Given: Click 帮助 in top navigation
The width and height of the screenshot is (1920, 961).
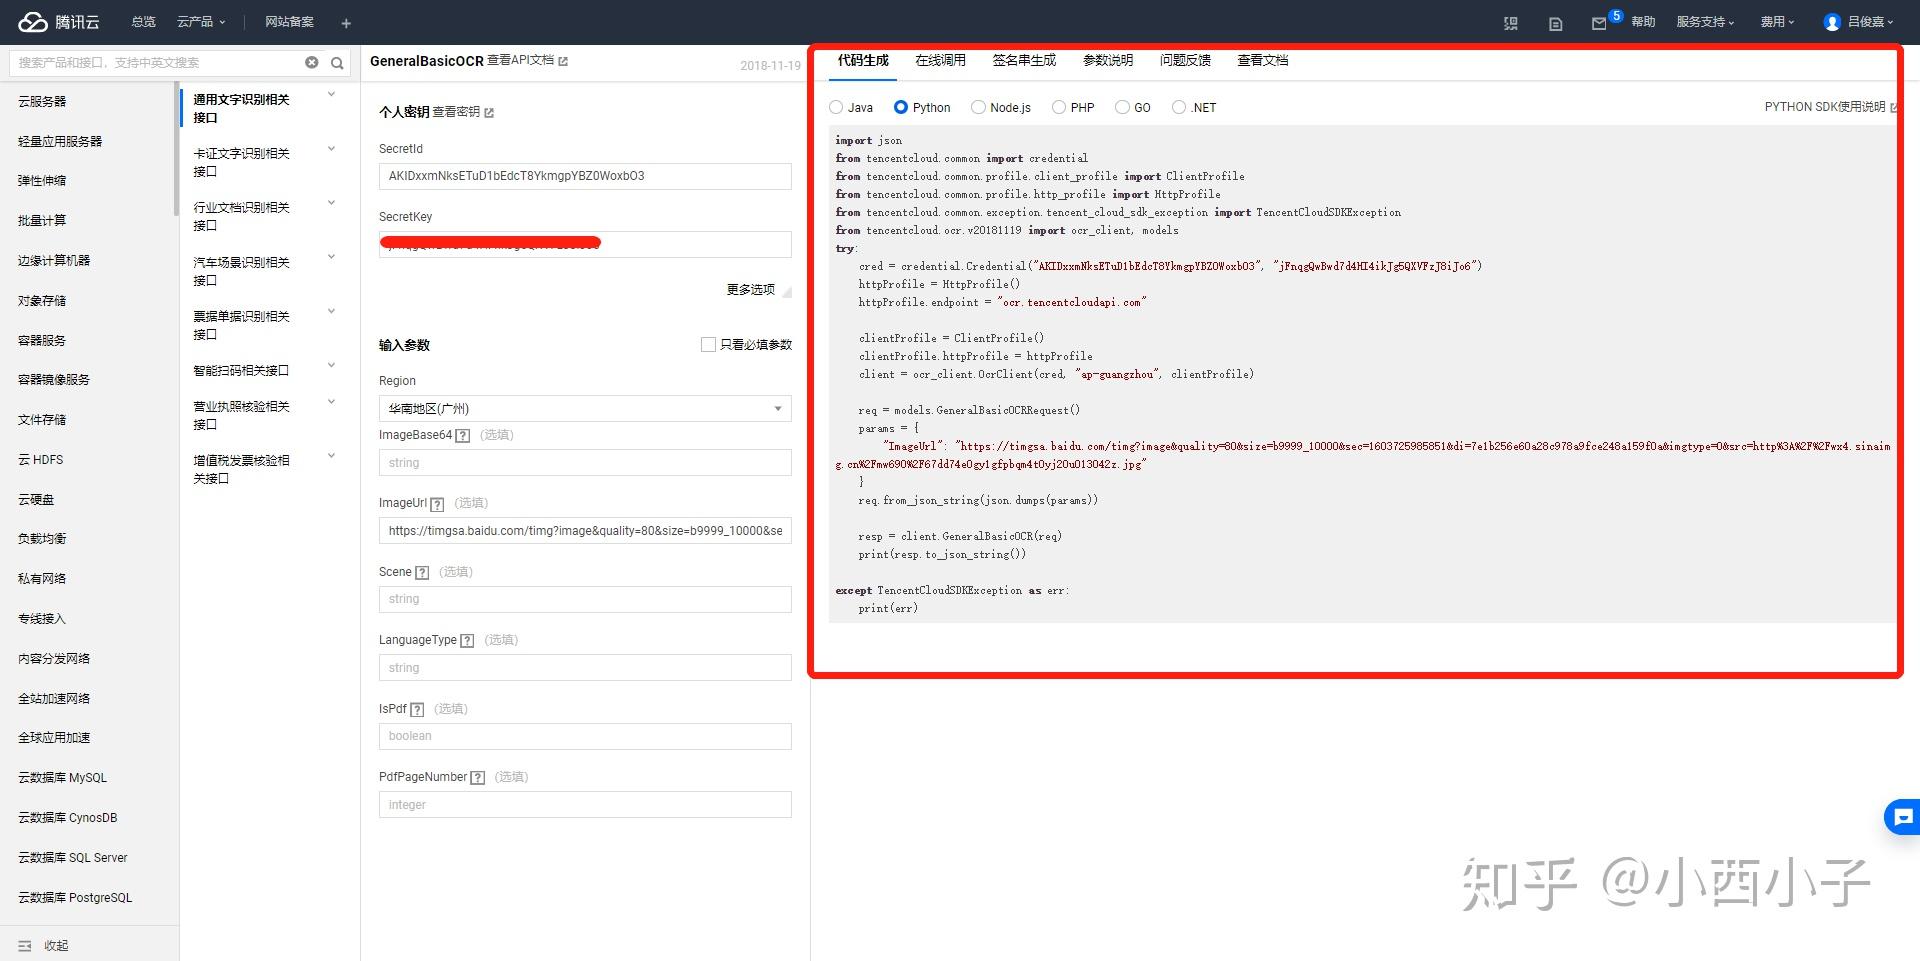Looking at the screenshot, I should pos(1643,22).
